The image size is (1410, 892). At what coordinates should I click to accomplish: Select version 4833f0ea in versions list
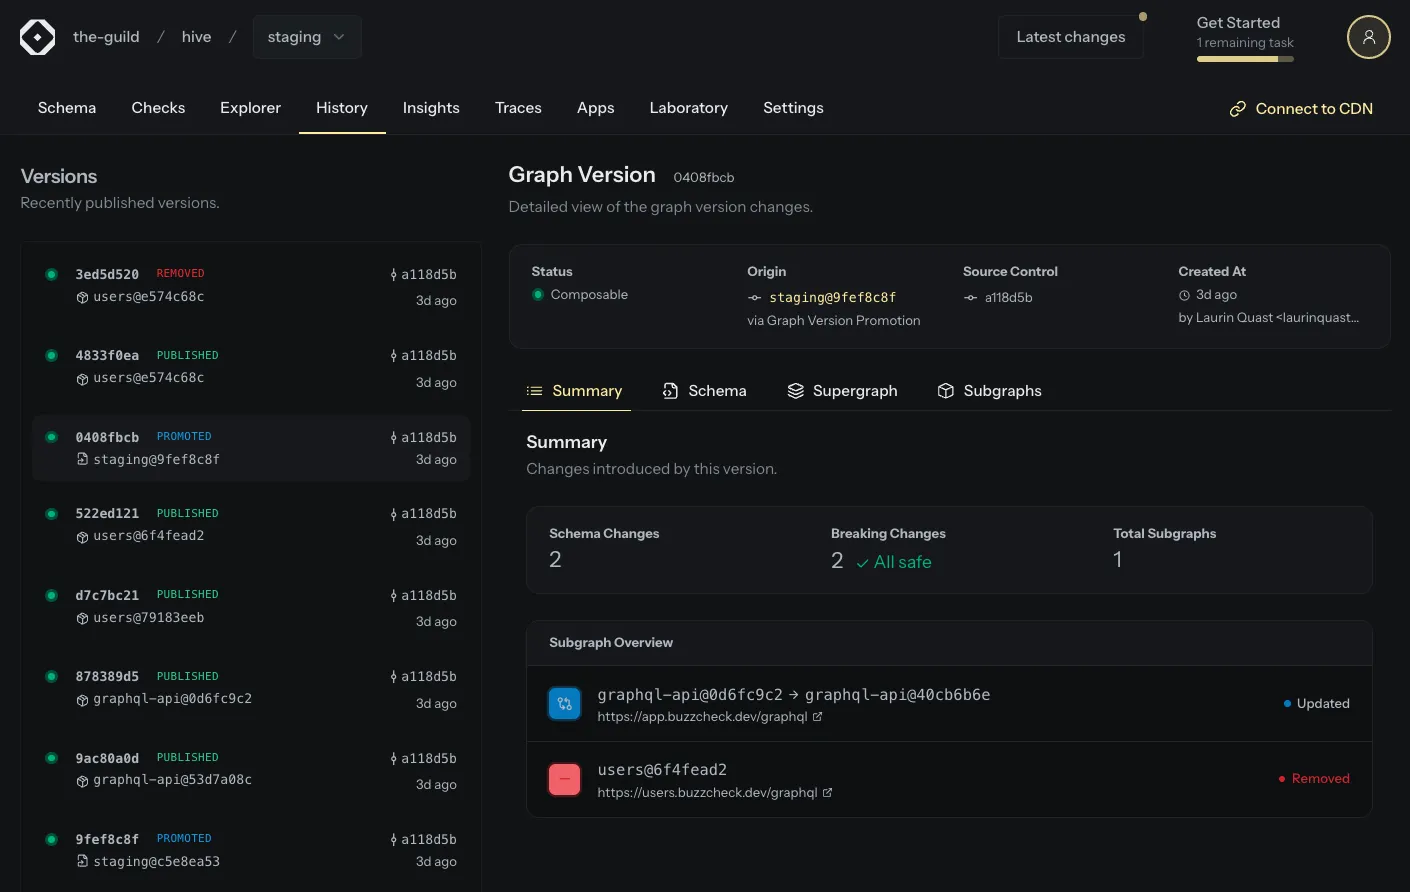click(x=251, y=368)
